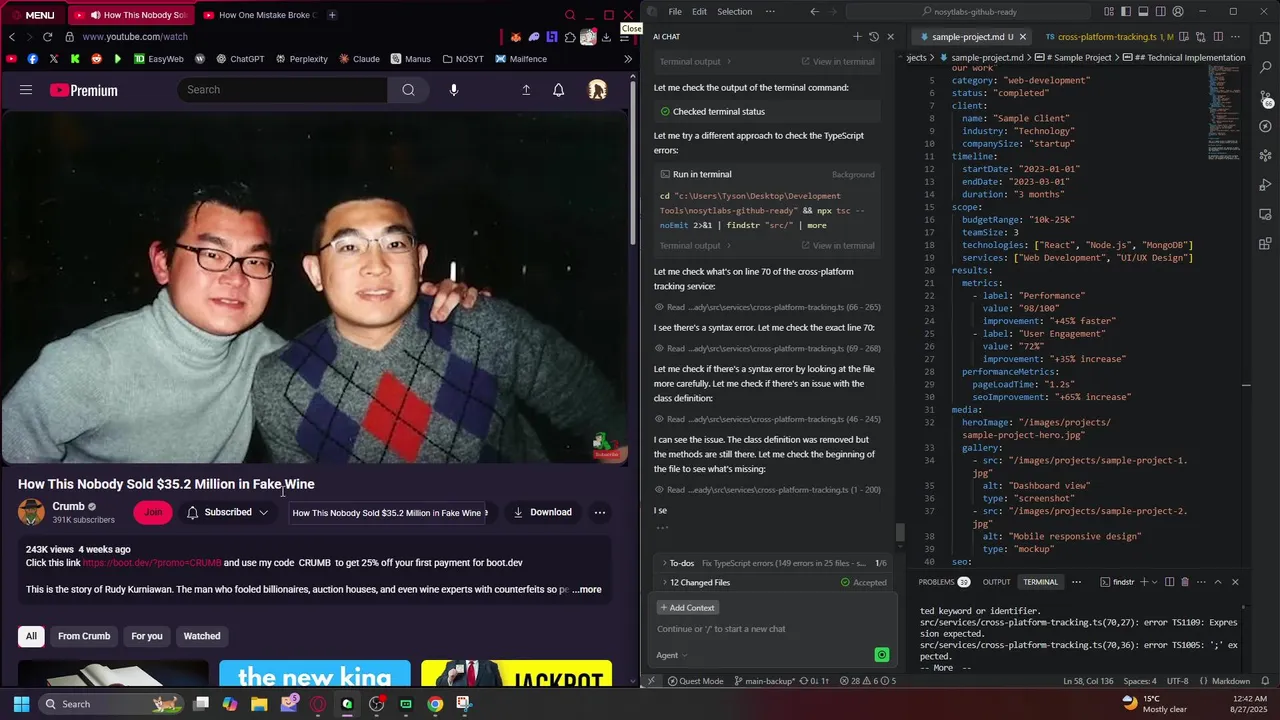Switch to the PROBLEMS panel tab
The height and width of the screenshot is (720, 1280).
(944, 582)
